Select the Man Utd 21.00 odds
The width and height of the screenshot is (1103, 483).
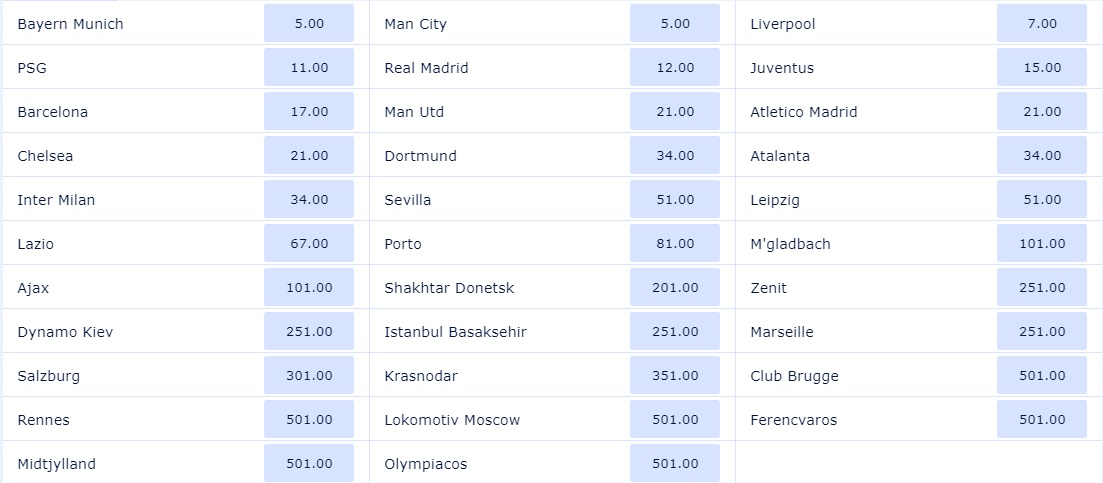click(675, 112)
